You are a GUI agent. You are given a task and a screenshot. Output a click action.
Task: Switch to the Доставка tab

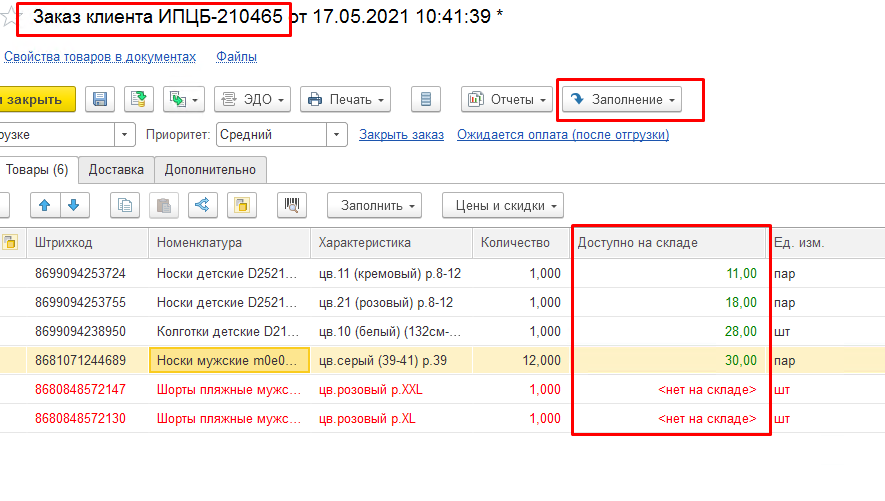pyautogui.click(x=116, y=170)
